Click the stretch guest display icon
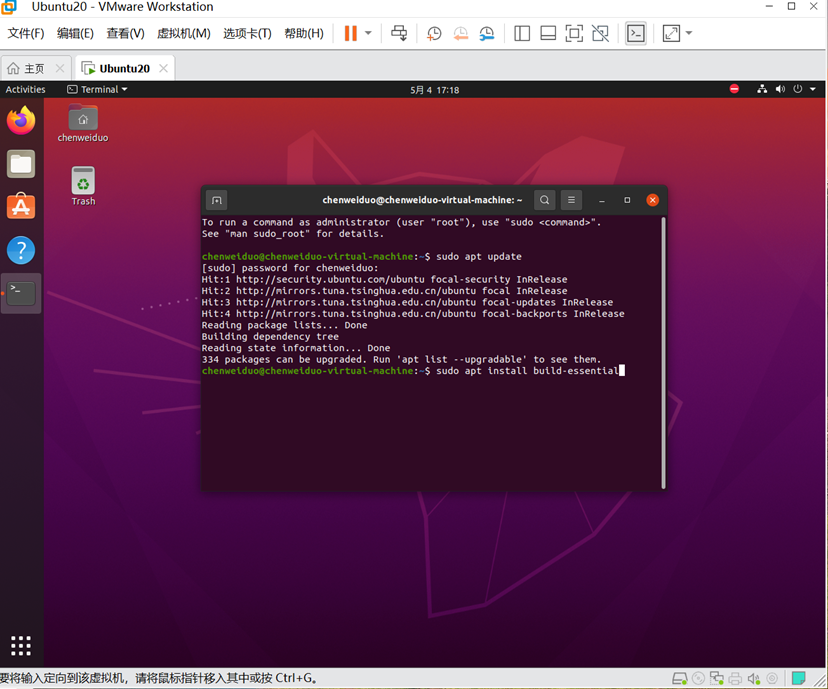Viewport: 828px width, 689px height. (x=671, y=34)
